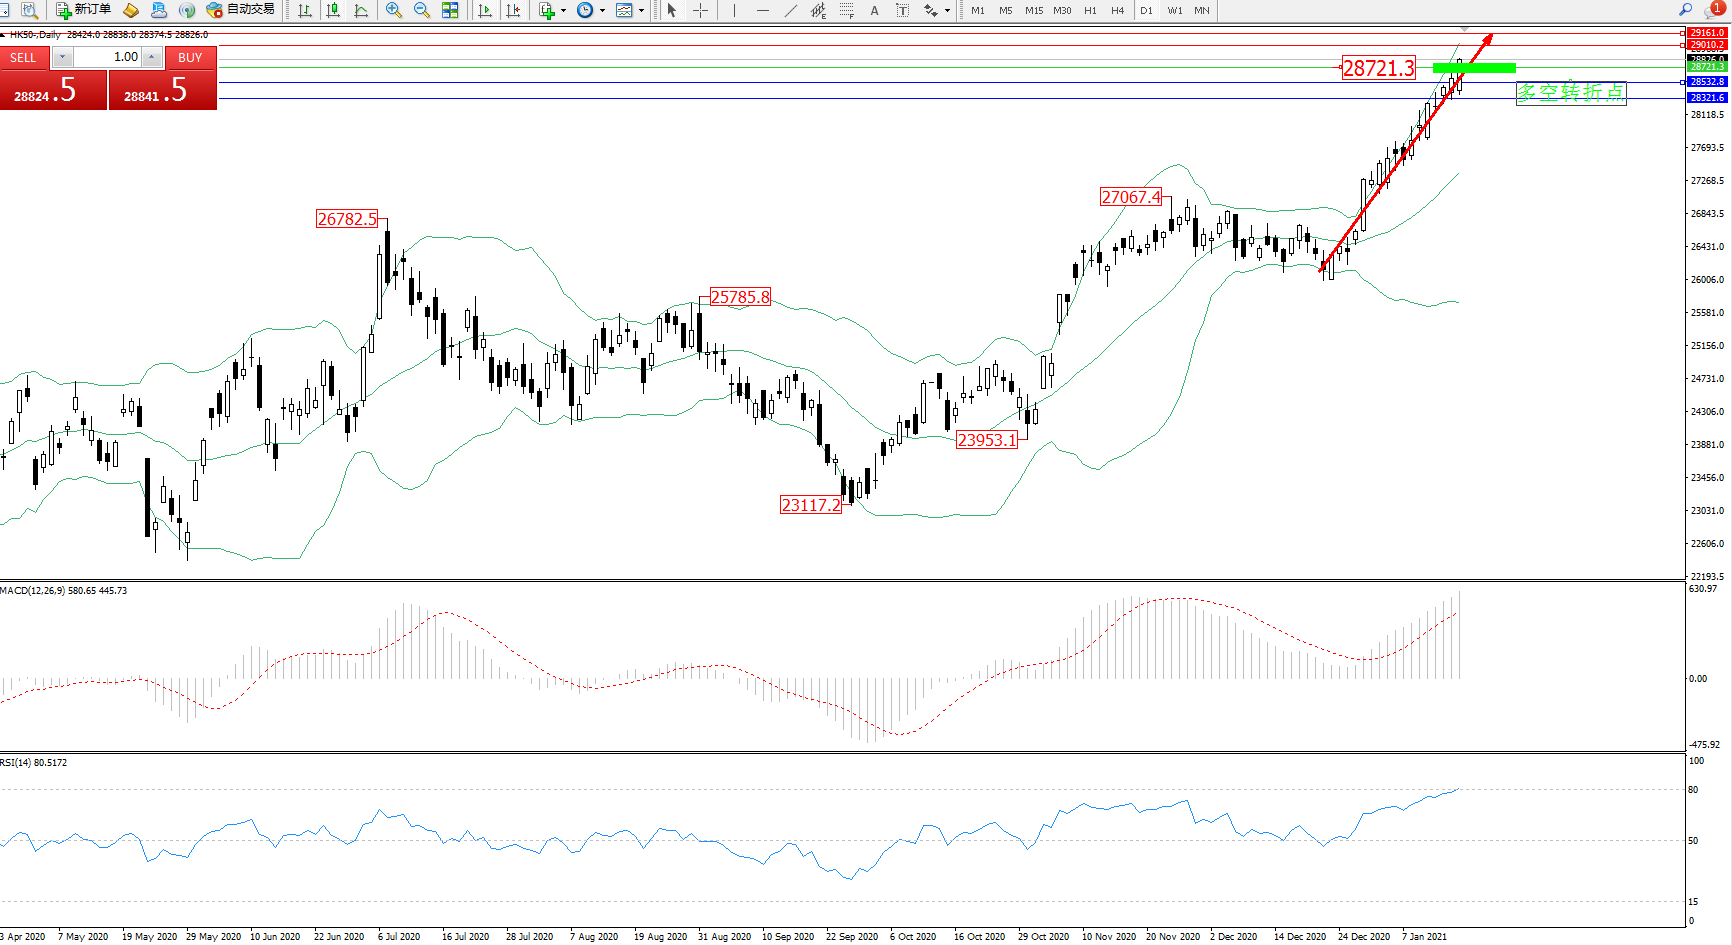Switch to the H4 timeframe
The width and height of the screenshot is (1732, 945).
(1118, 10)
